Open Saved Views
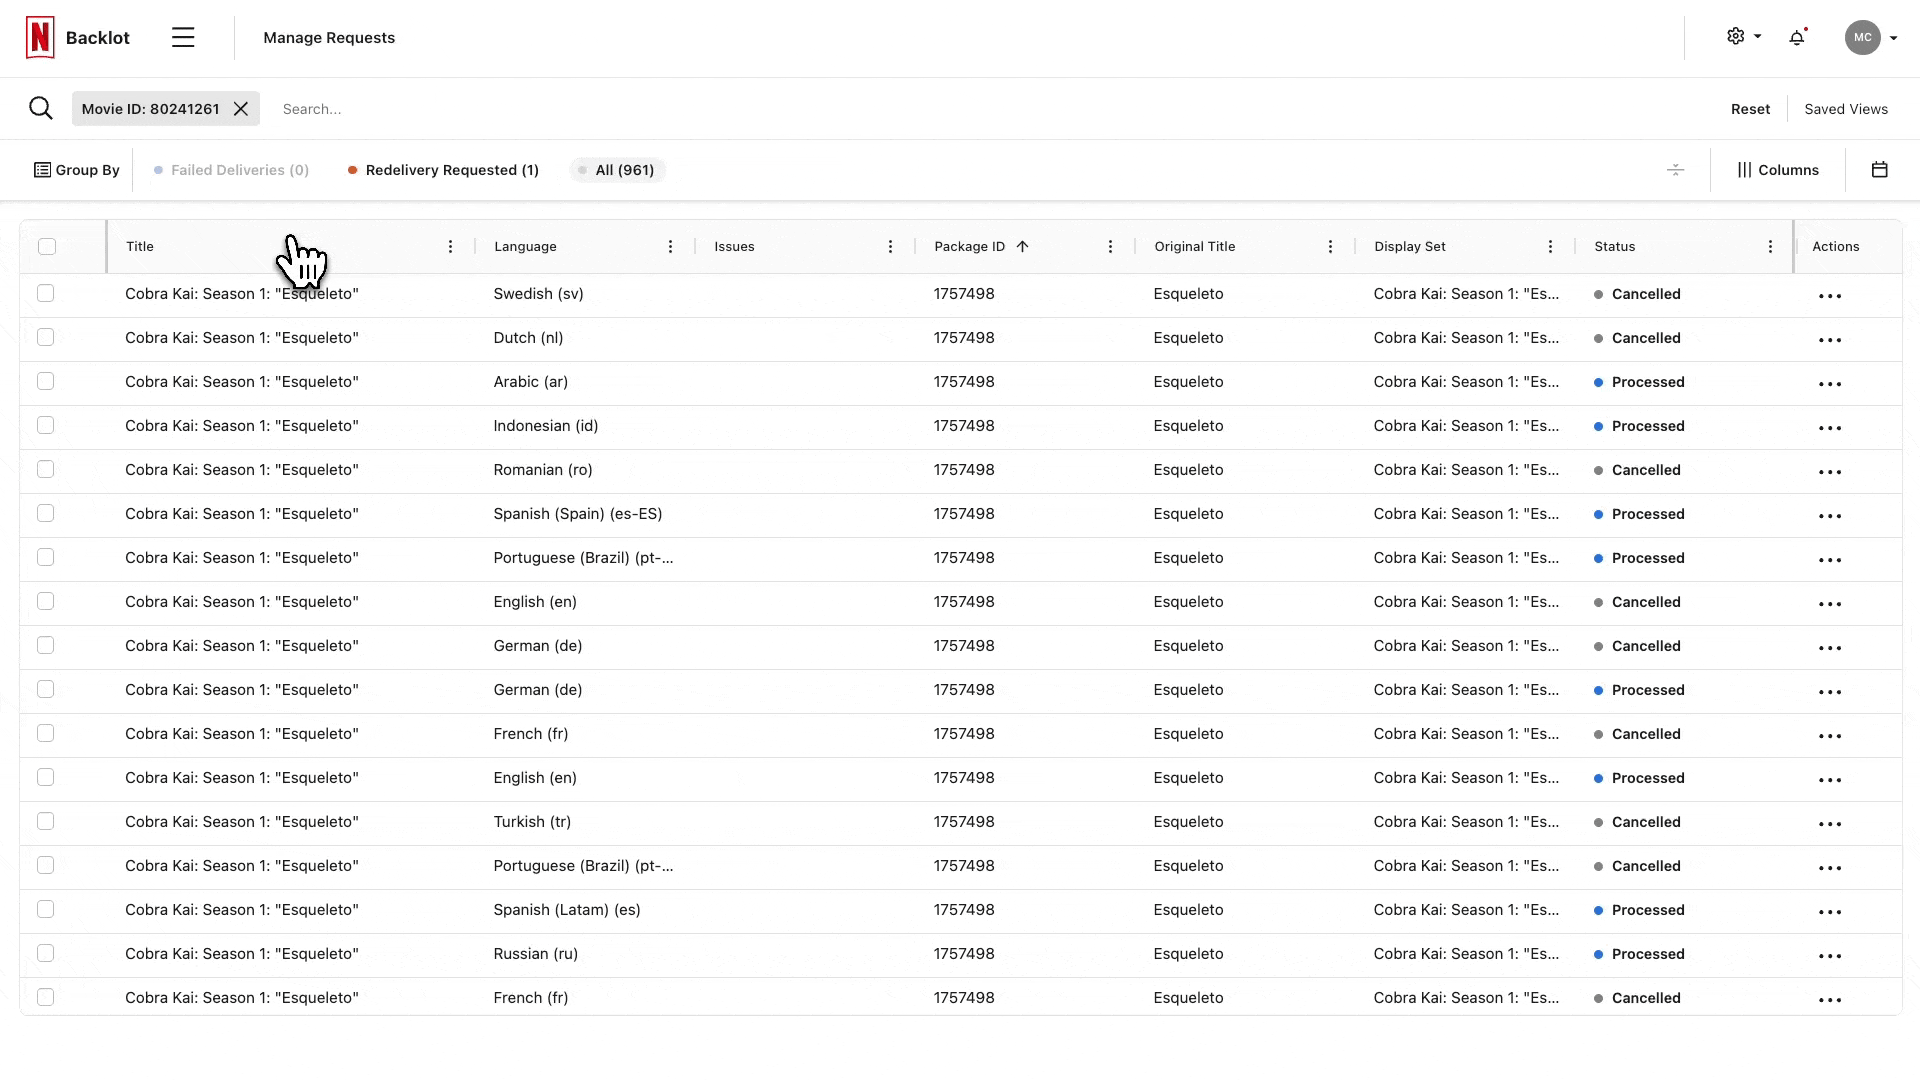 [x=1845, y=108]
